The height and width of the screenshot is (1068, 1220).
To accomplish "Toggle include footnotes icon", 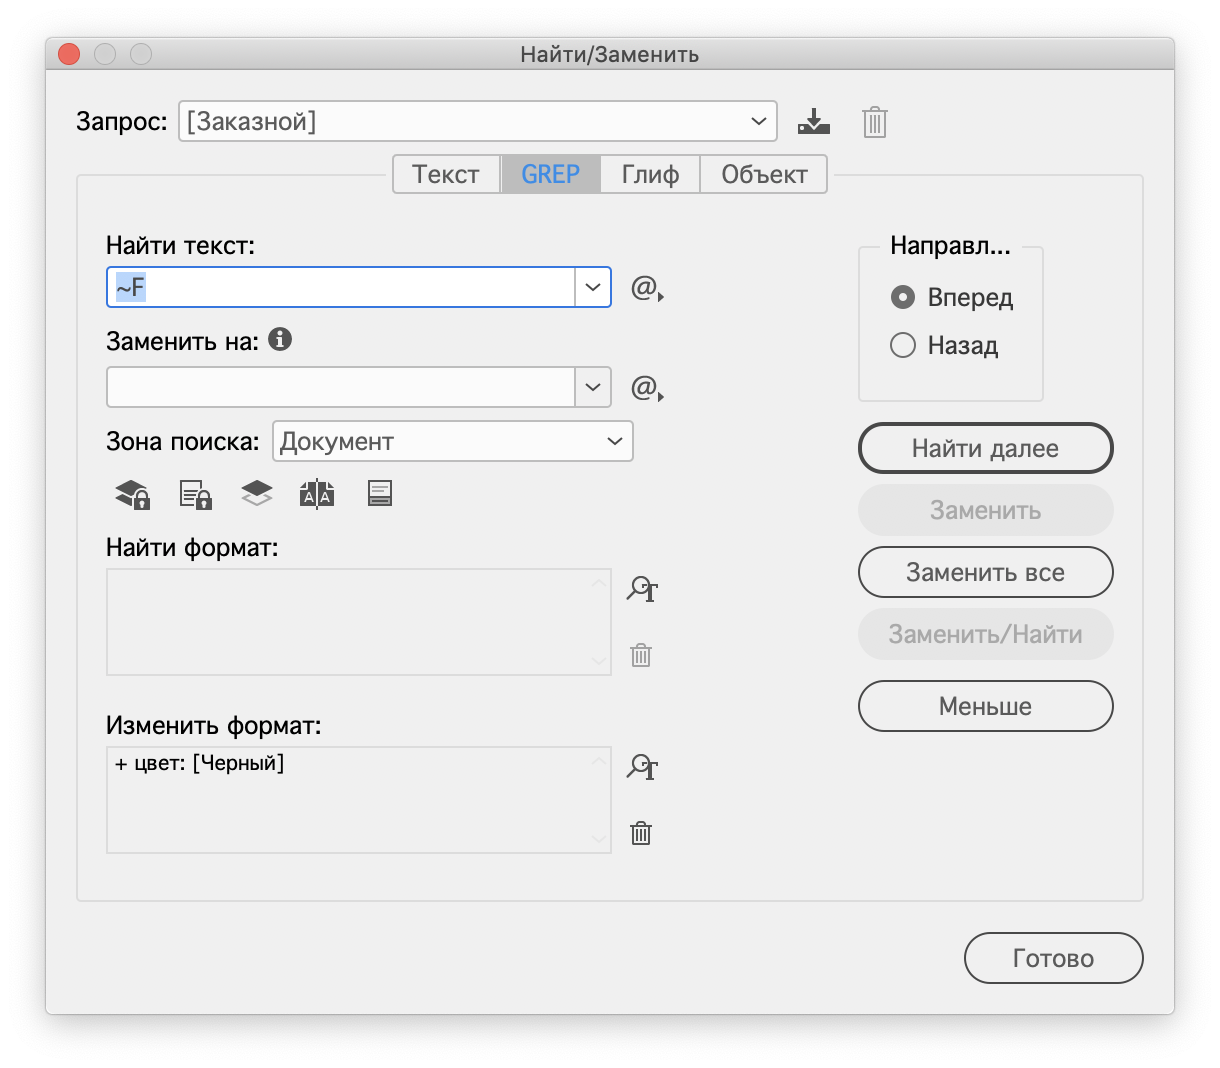I will (380, 492).
